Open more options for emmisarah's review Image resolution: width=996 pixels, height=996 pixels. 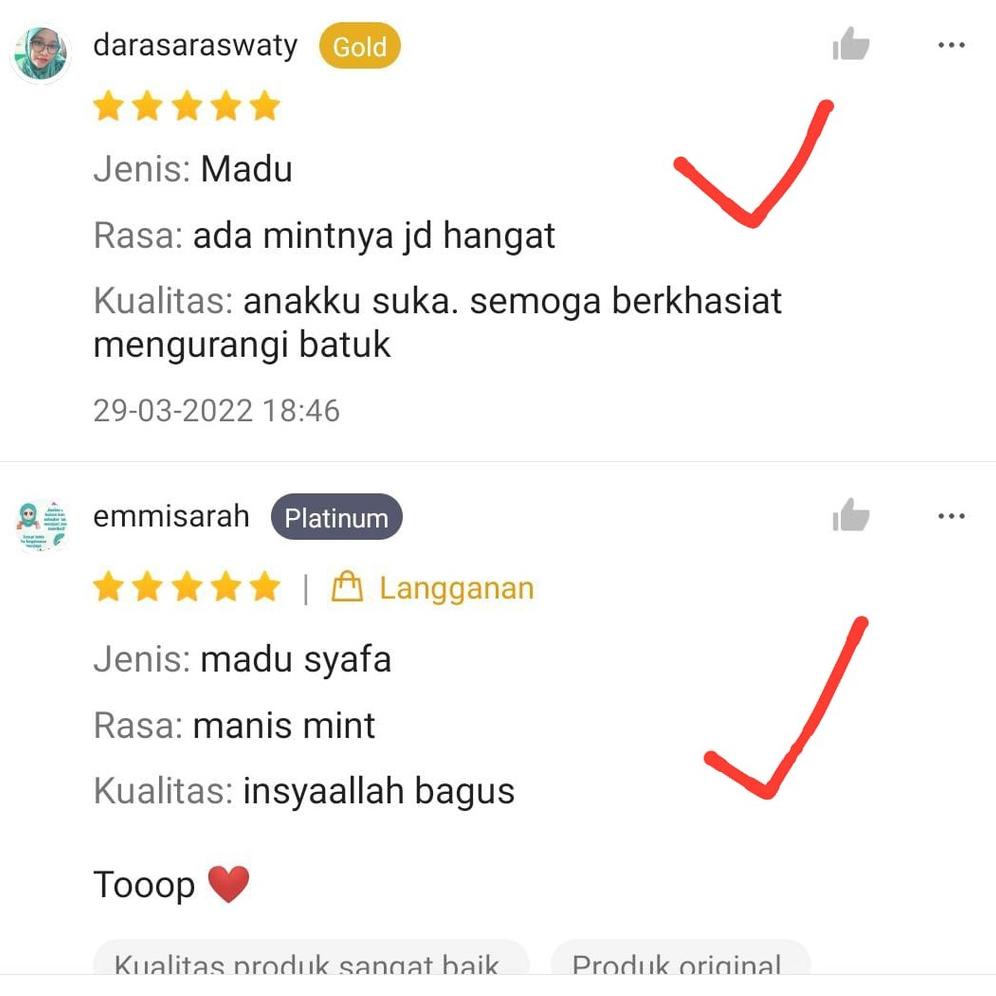pos(951,516)
